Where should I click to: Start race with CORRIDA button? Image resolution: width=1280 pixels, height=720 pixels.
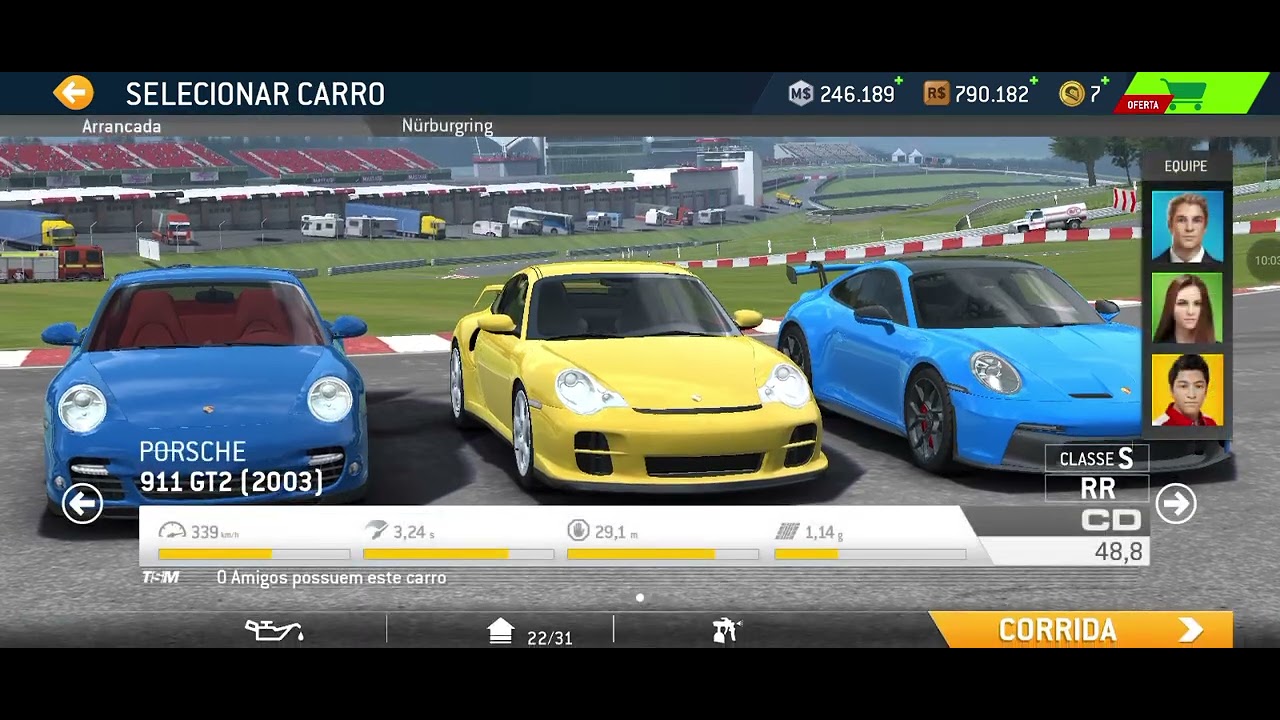1082,630
